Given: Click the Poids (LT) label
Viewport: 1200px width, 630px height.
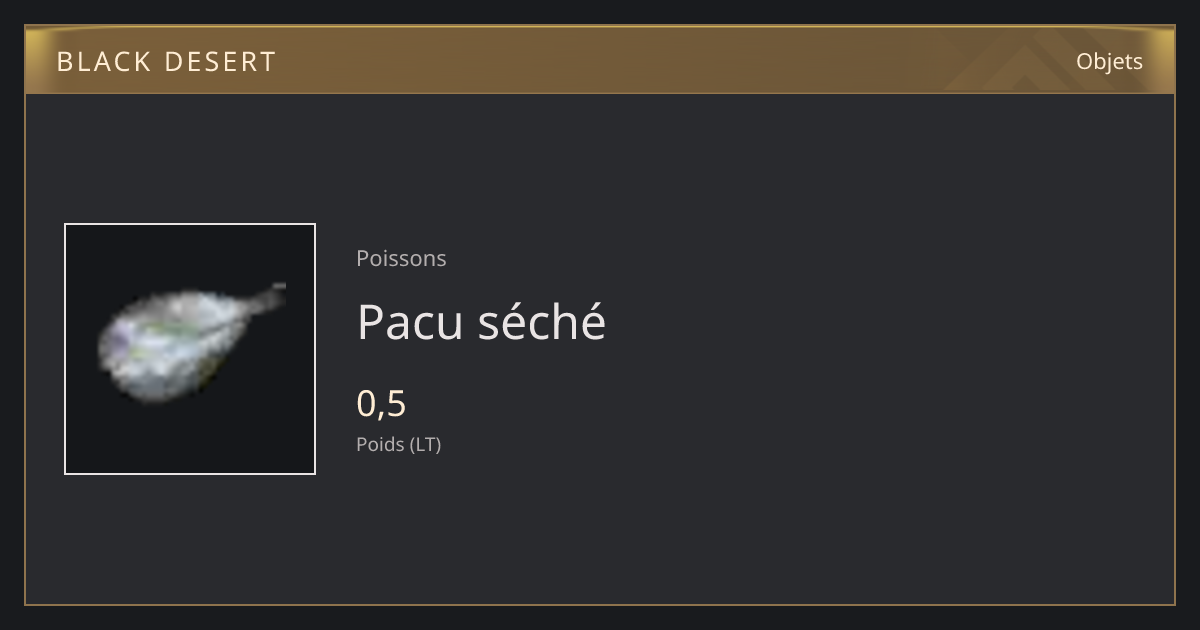Looking at the screenshot, I should (x=398, y=444).
